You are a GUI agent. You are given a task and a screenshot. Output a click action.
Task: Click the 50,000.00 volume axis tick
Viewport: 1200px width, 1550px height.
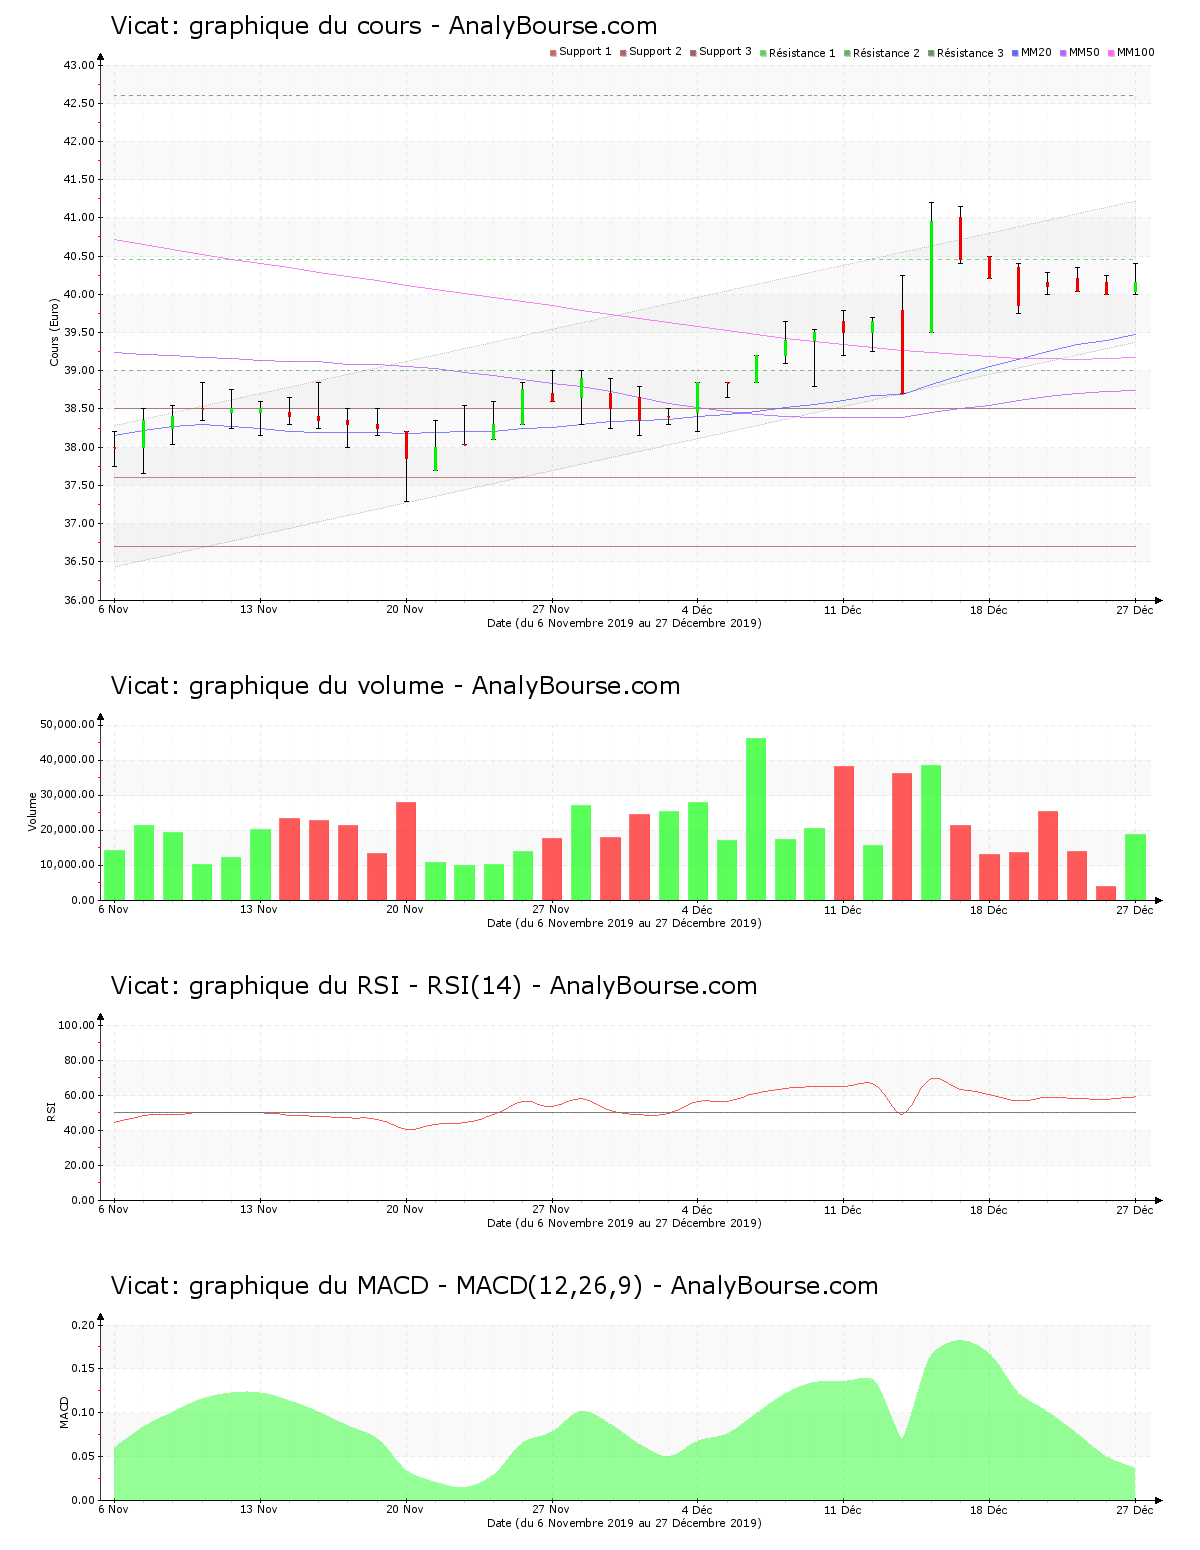coord(68,725)
